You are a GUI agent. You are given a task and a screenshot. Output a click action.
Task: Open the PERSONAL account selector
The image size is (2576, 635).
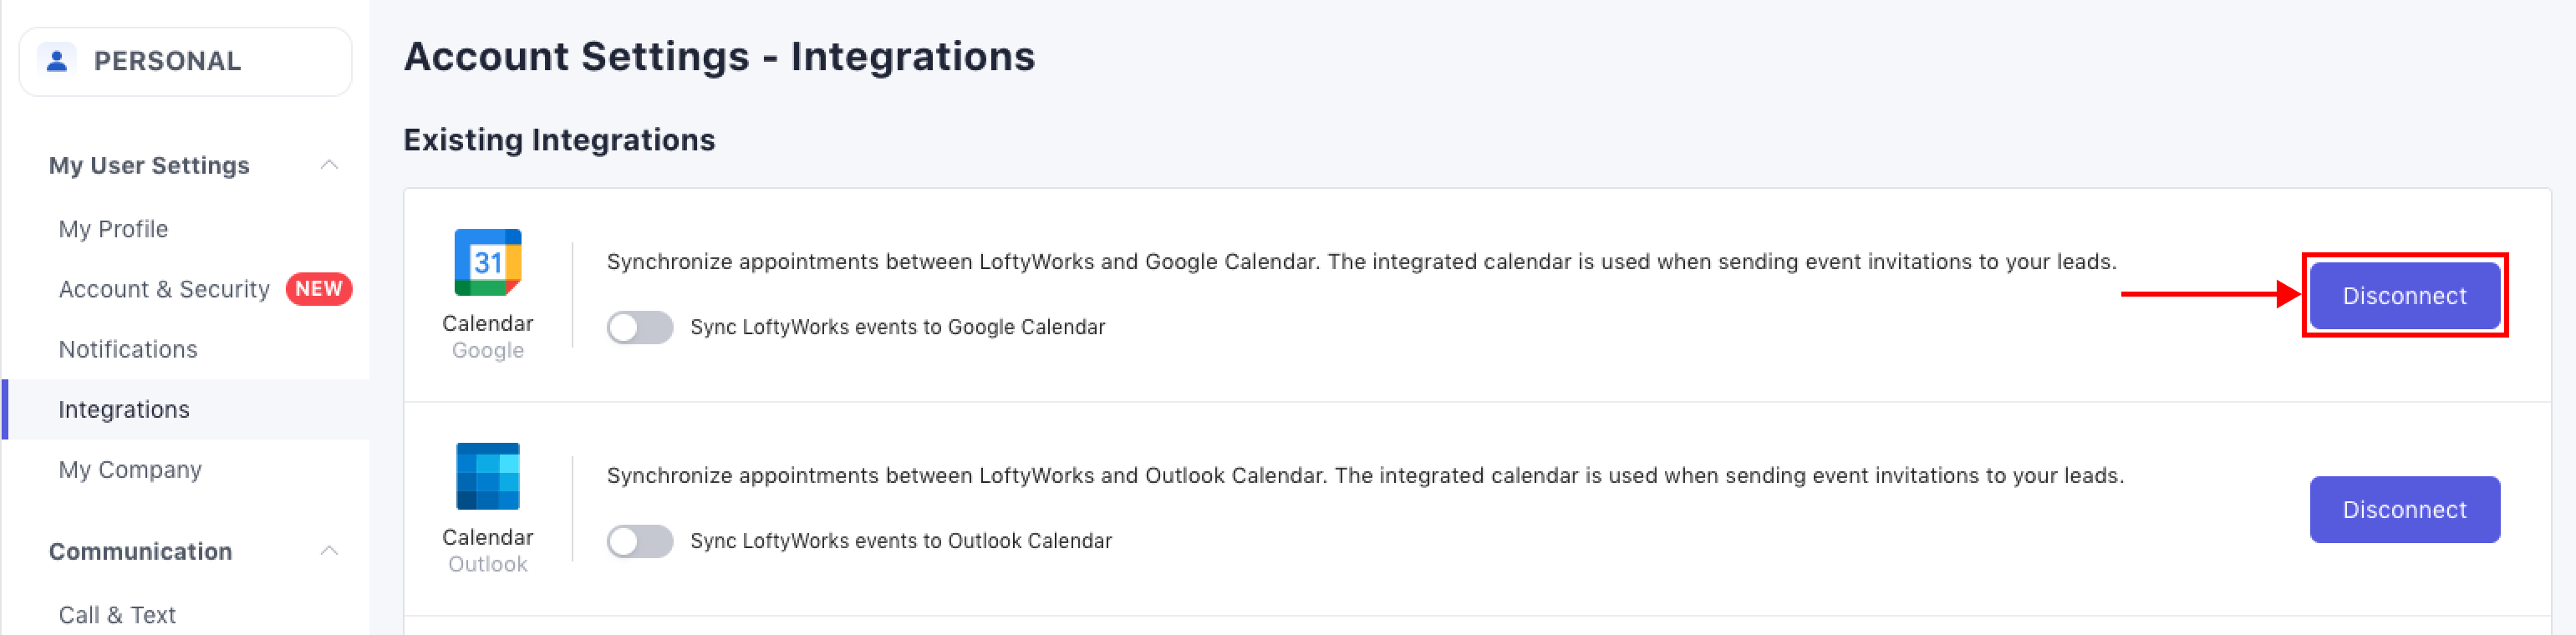coord(185,62)
